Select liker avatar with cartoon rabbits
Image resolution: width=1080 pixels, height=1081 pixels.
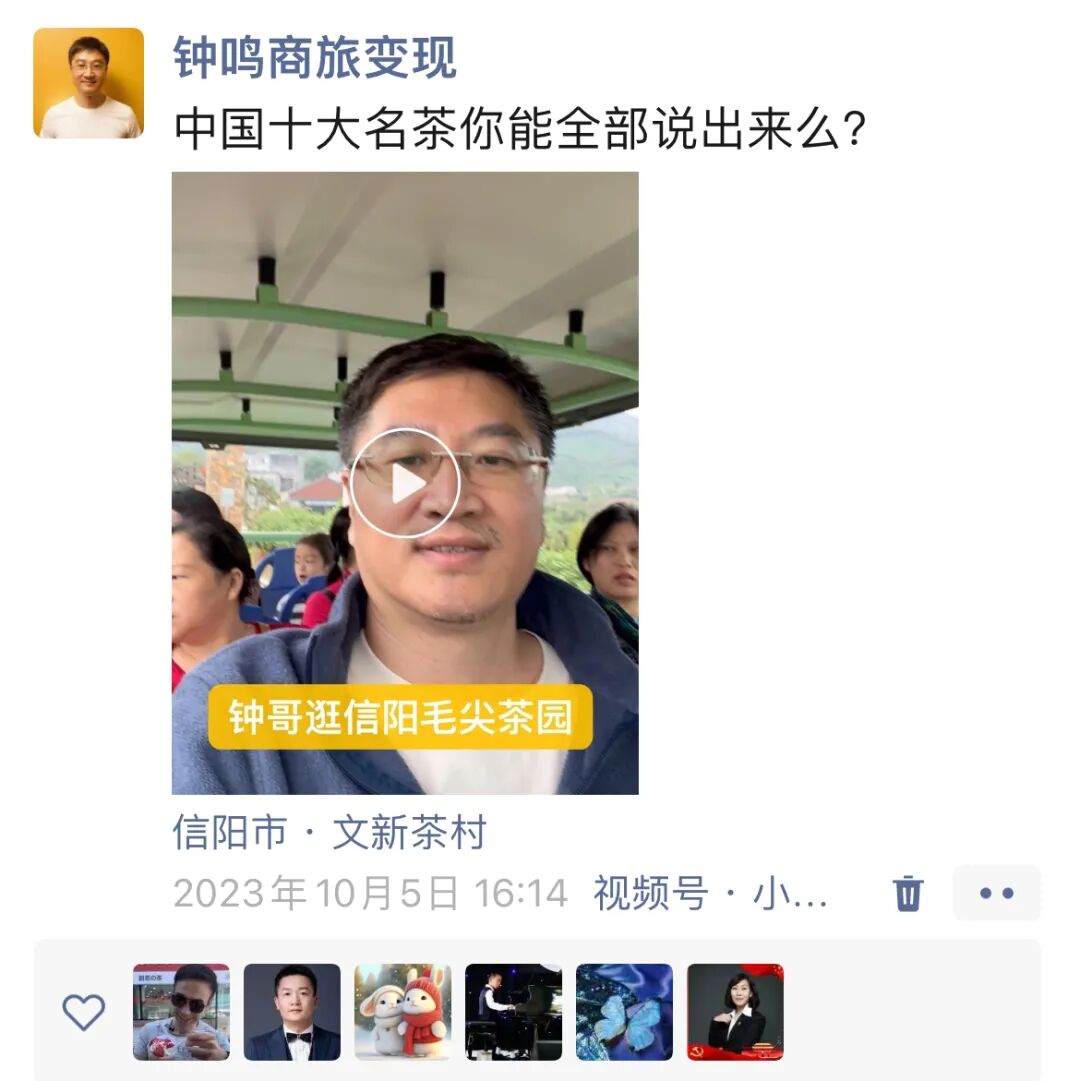(403, 1011)
